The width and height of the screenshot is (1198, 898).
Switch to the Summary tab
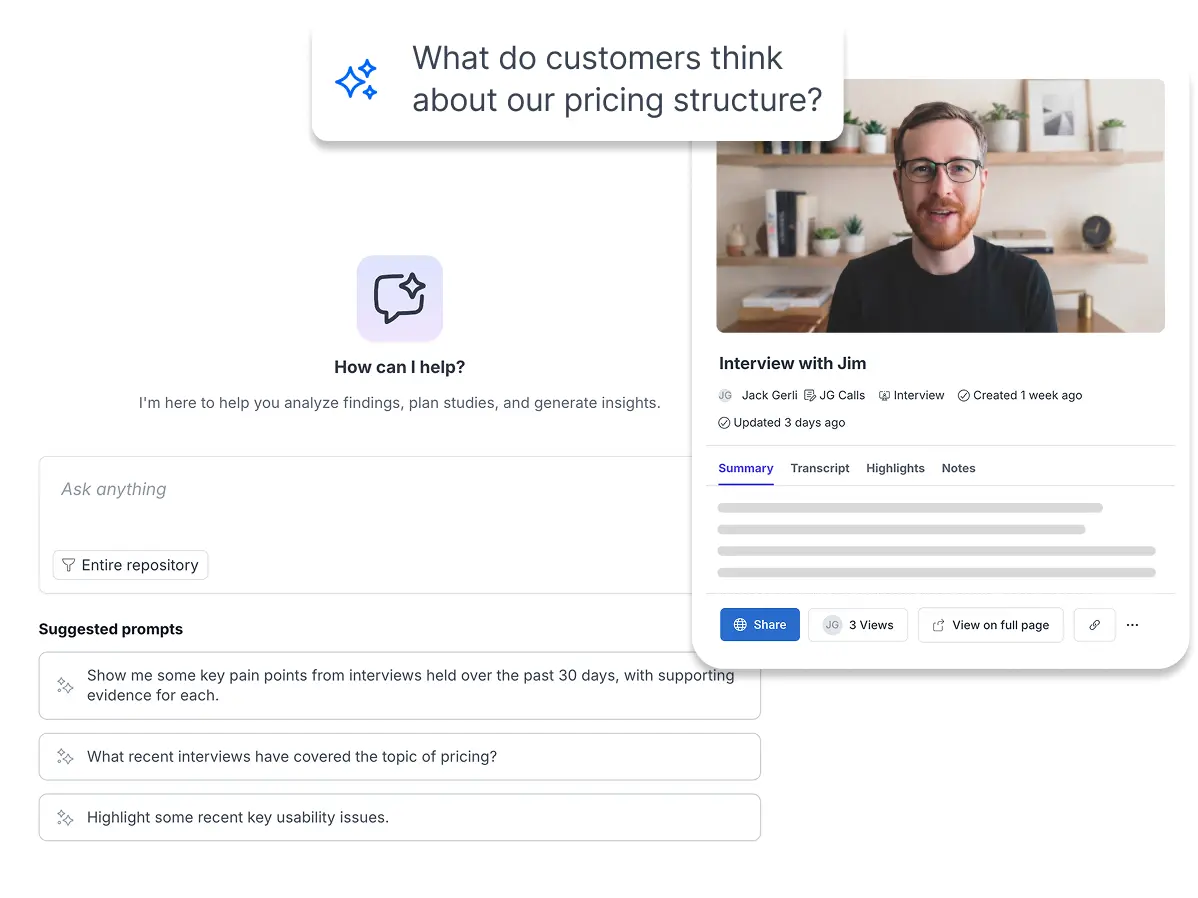[746, 468]
